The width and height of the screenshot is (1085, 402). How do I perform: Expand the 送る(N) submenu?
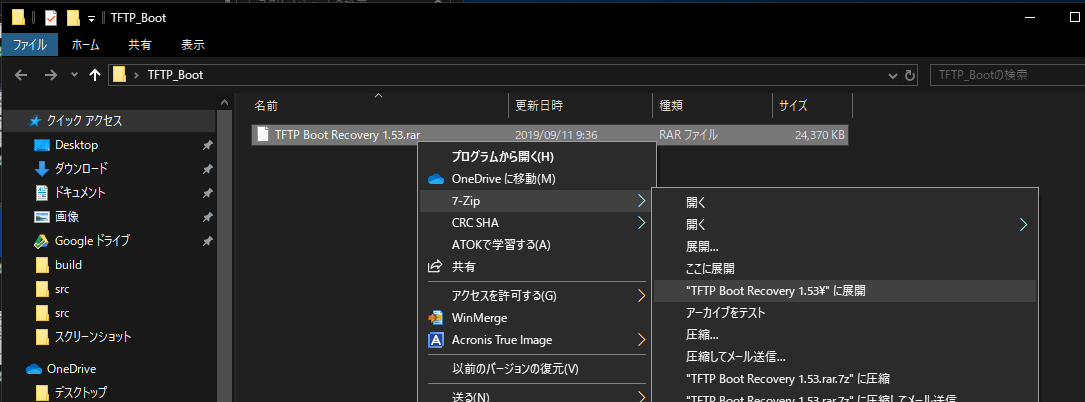(536, 396)
